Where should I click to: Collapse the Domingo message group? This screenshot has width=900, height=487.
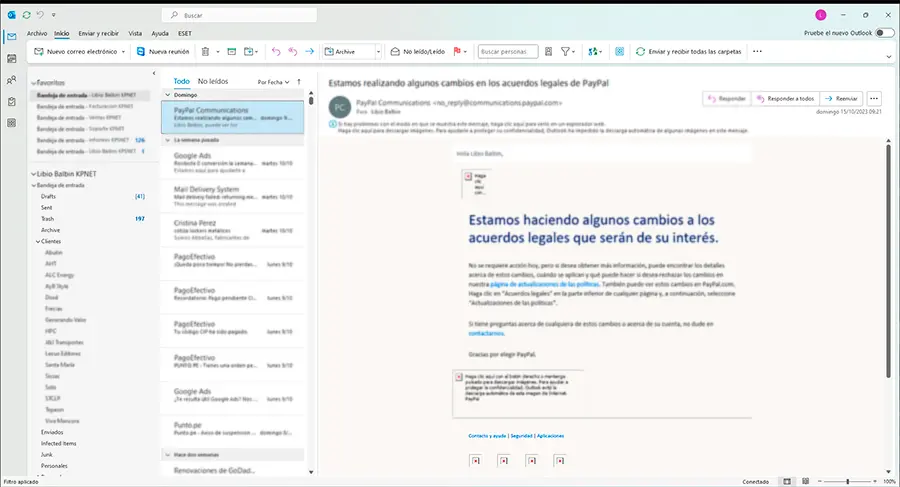coord(168,95)
